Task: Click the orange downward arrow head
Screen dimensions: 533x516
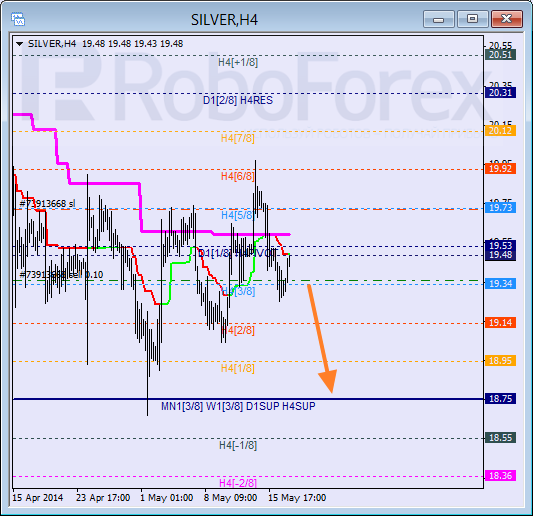Action: (x=328, y=381)
